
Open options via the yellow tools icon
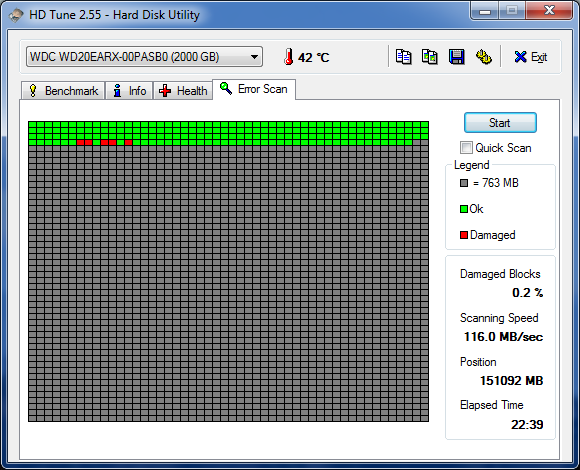(x=483, y=57)
